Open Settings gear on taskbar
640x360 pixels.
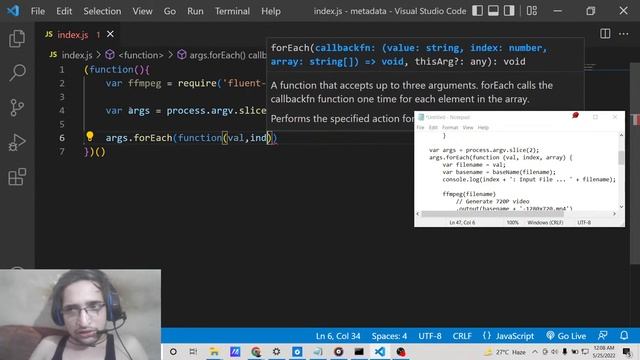(x=276, y=351)
